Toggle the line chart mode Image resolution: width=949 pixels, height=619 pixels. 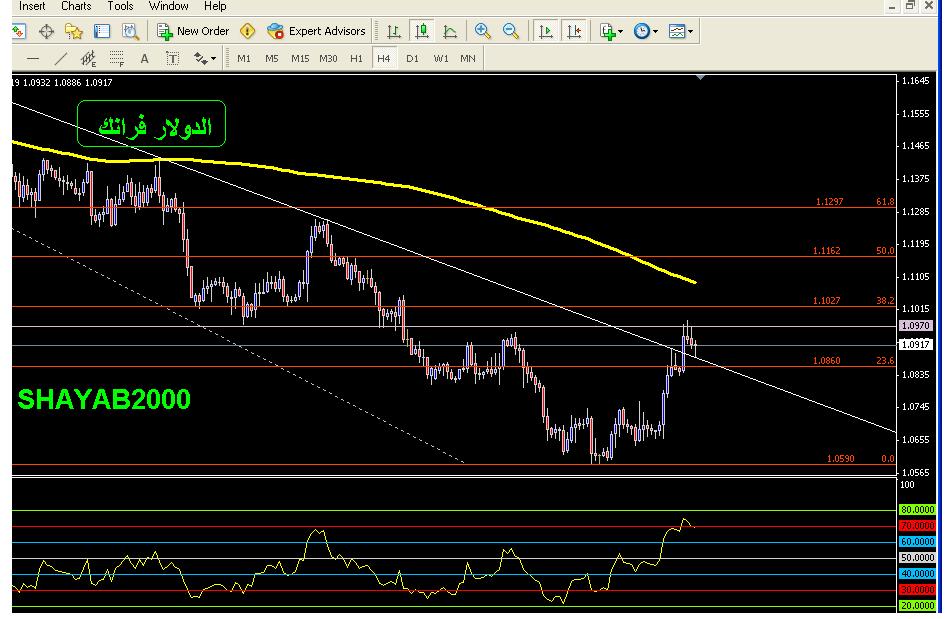(x=450, y=31)
